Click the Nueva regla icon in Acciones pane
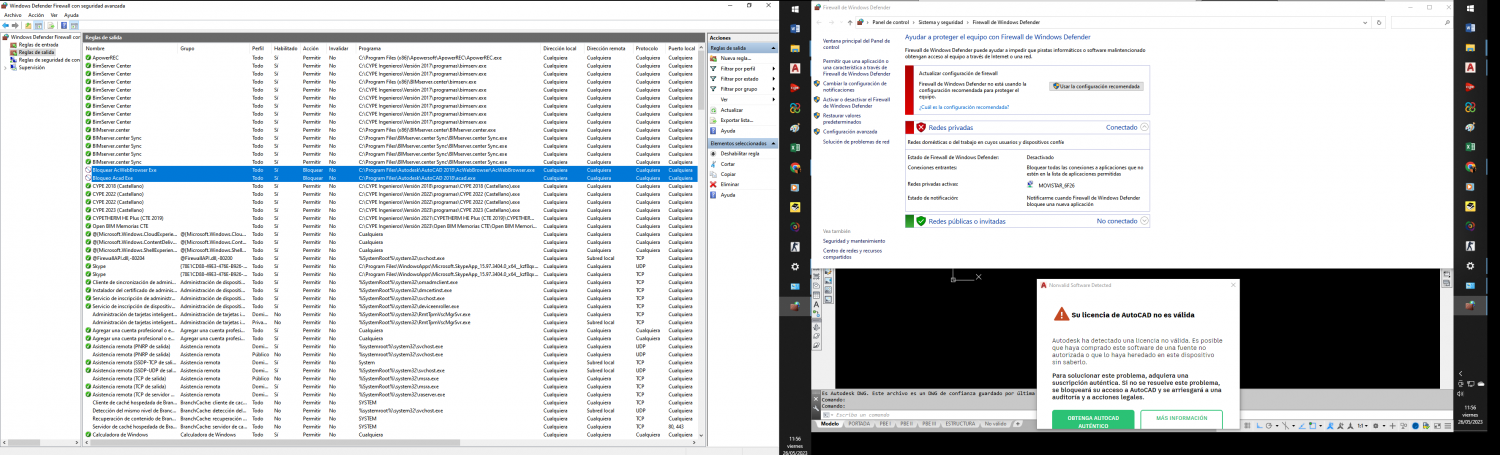Image resolution: width=1500 pixels, height=455 pixels. coord(713,58)
